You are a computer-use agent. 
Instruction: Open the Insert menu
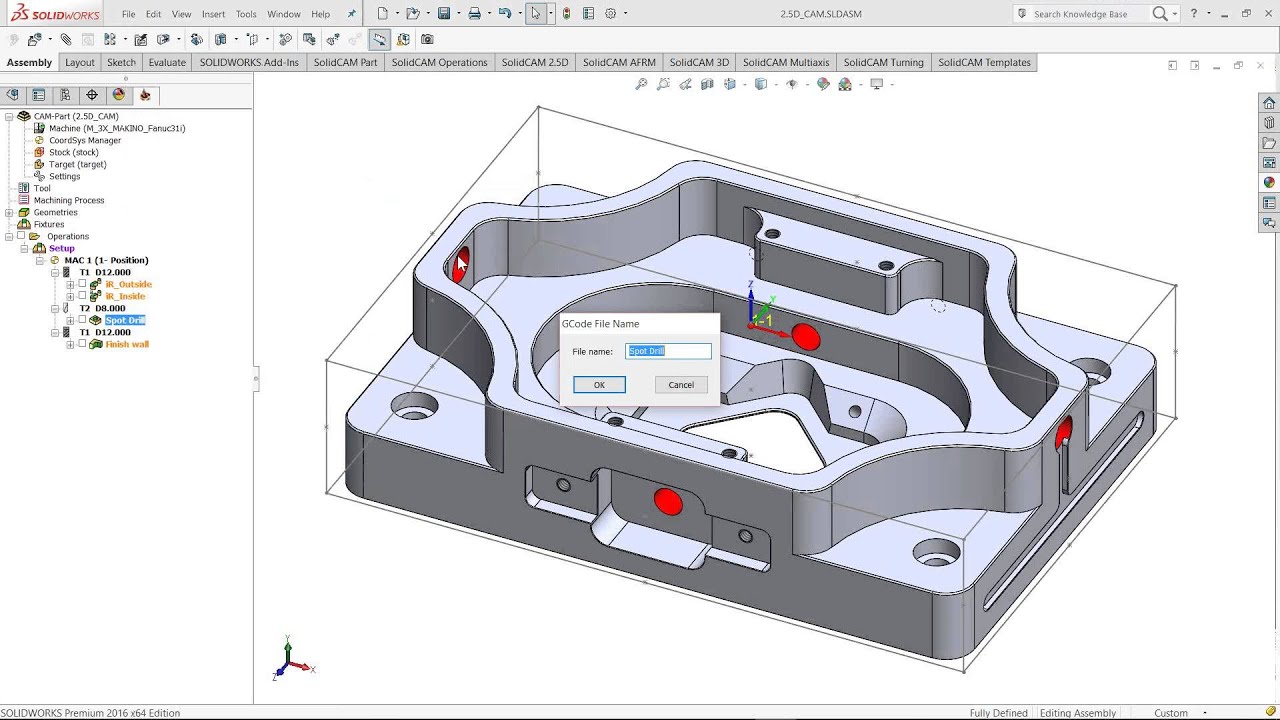213,14
